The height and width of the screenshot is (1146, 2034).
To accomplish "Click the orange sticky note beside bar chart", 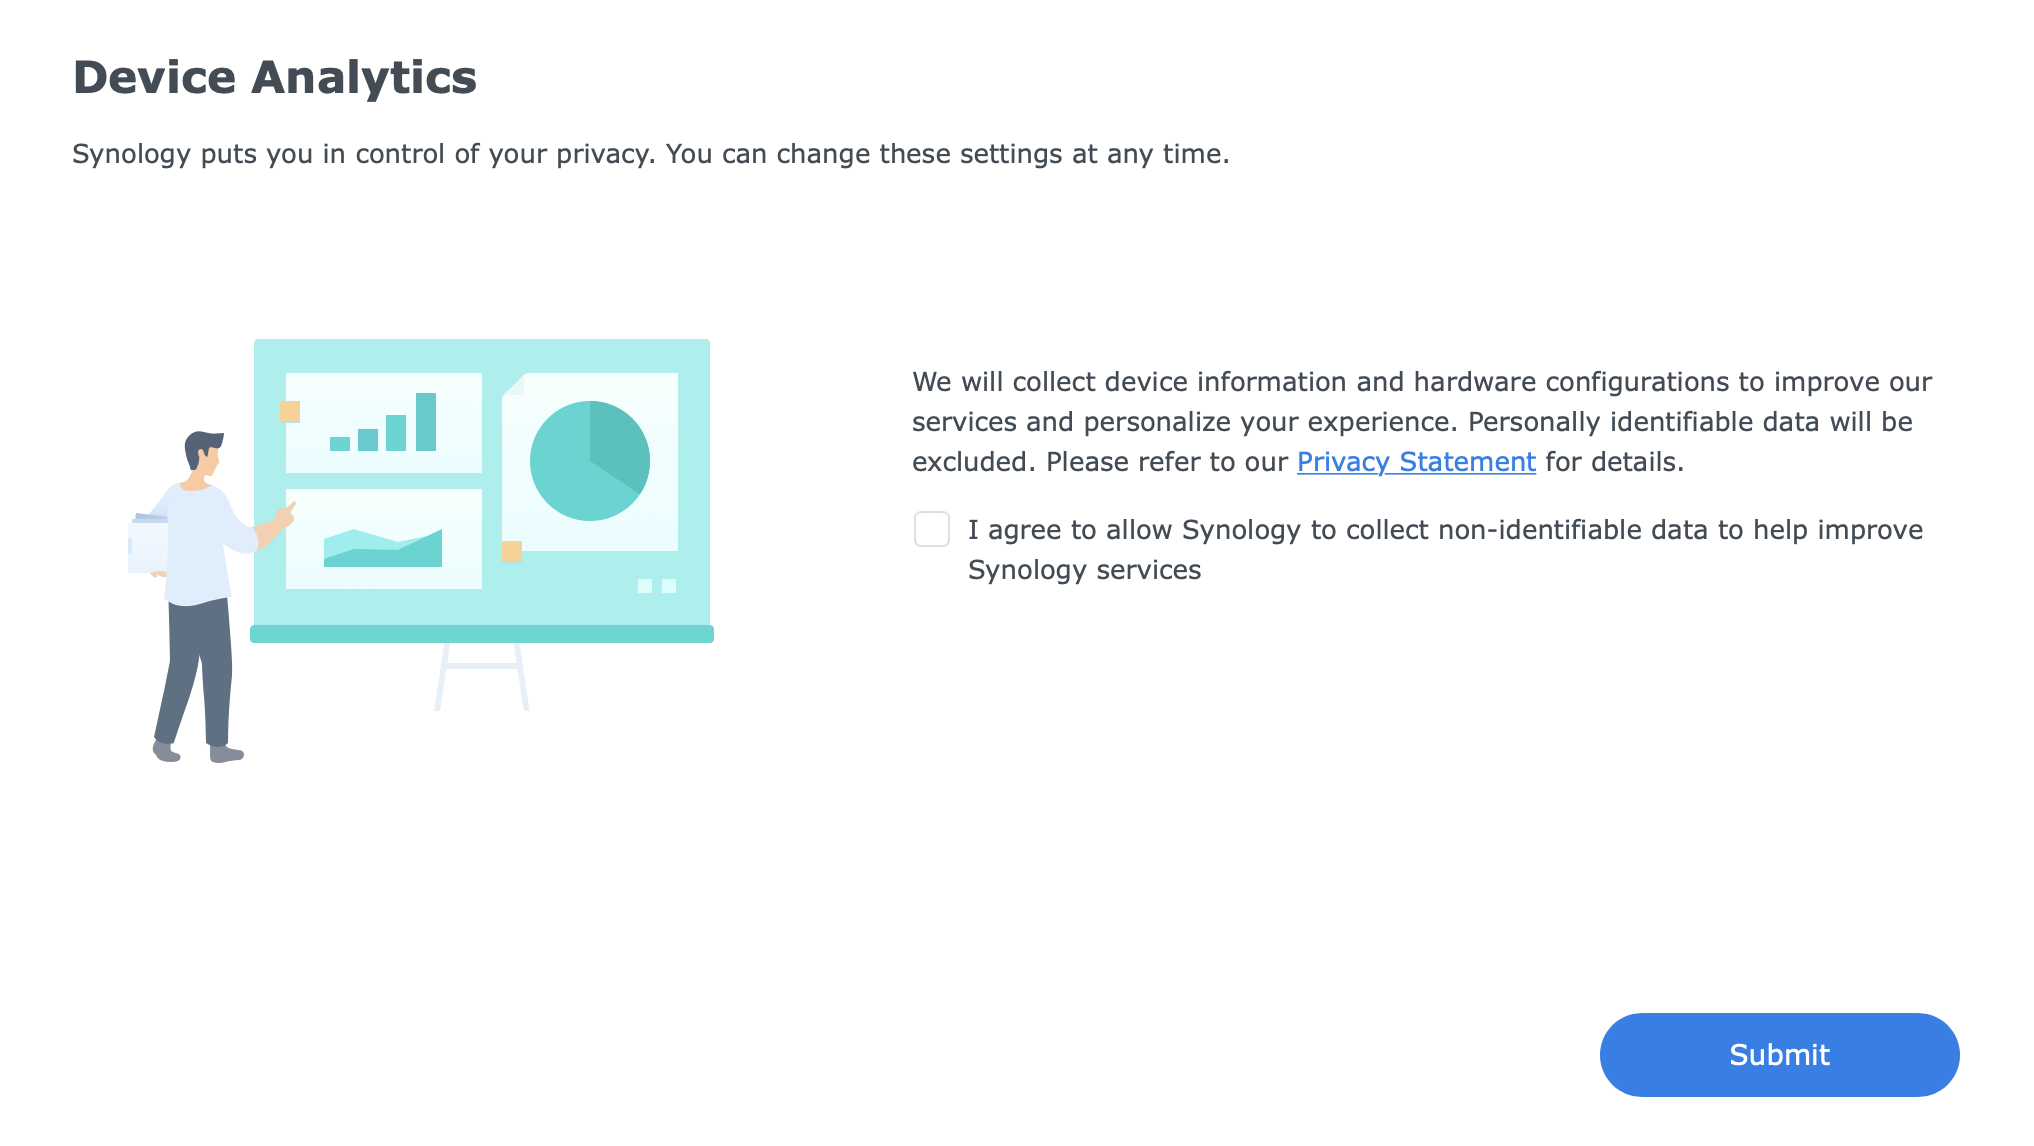I will pyautogui.click(x=290, y=411).
